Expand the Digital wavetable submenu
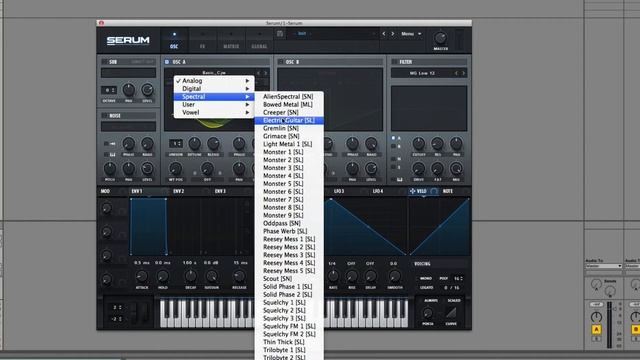Image resolution: width=640 pixels, height=360 pixels. (214, 89)
